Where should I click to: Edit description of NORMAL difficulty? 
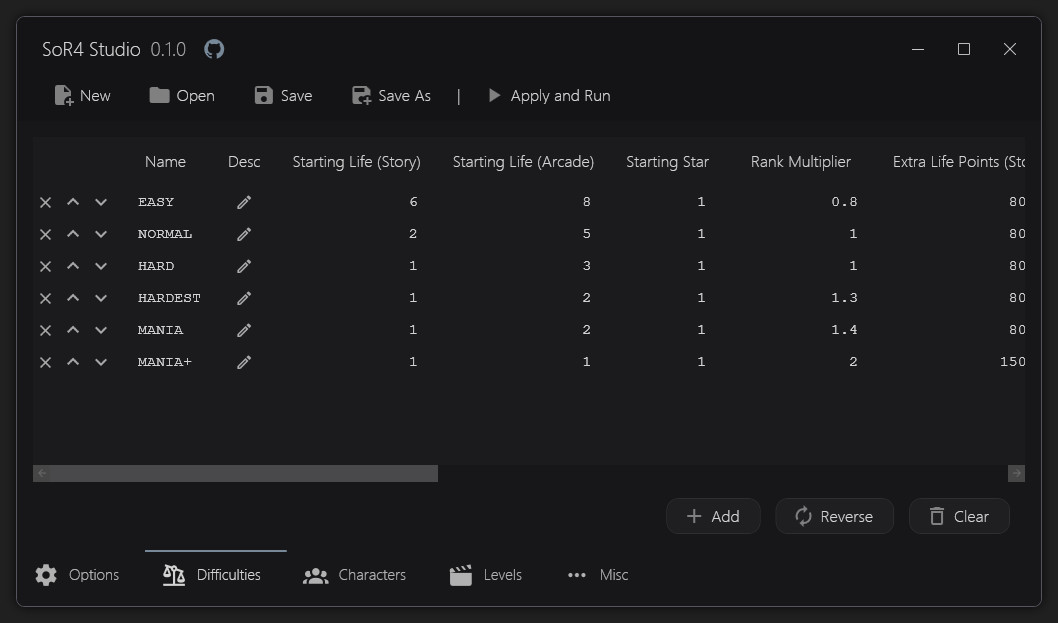point(244,234)
